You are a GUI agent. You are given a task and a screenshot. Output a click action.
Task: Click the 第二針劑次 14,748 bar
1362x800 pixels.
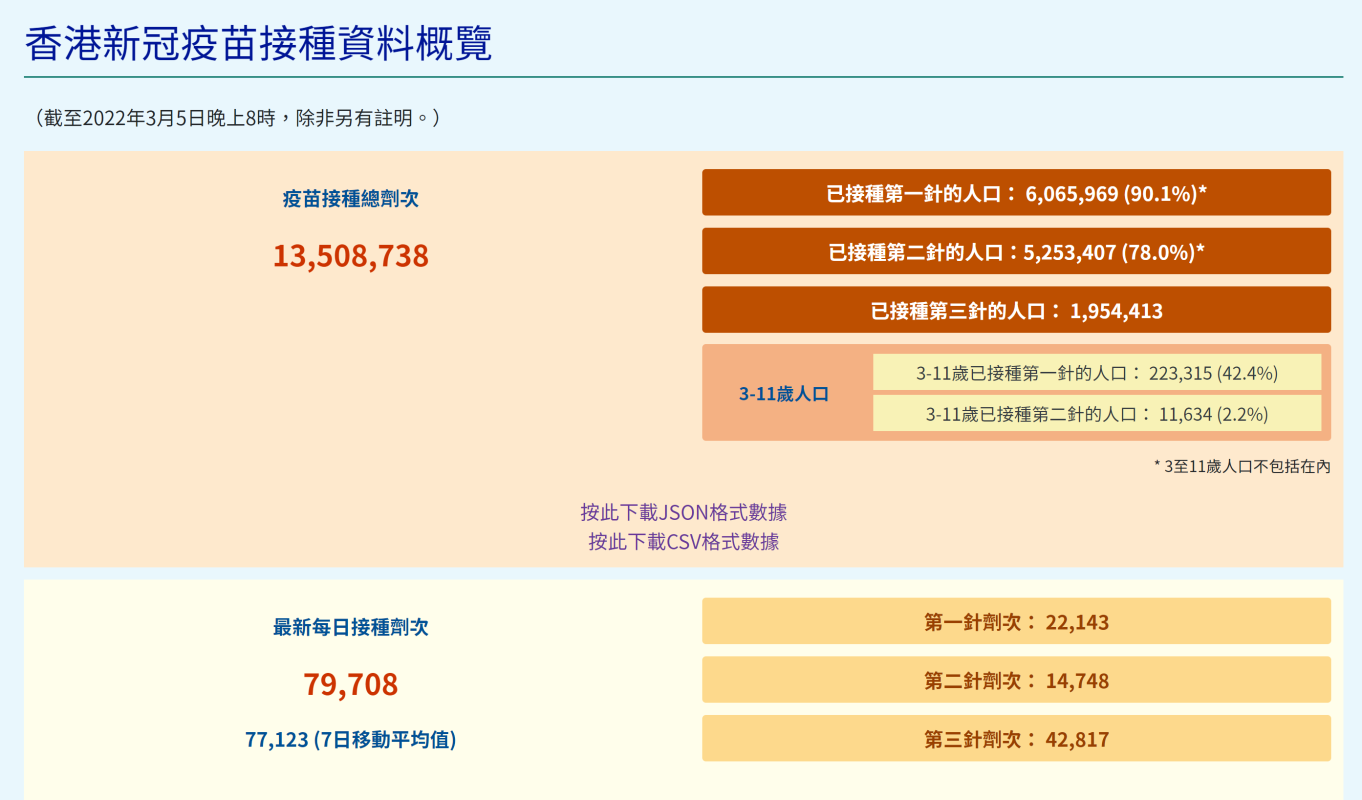[1016, 681]
